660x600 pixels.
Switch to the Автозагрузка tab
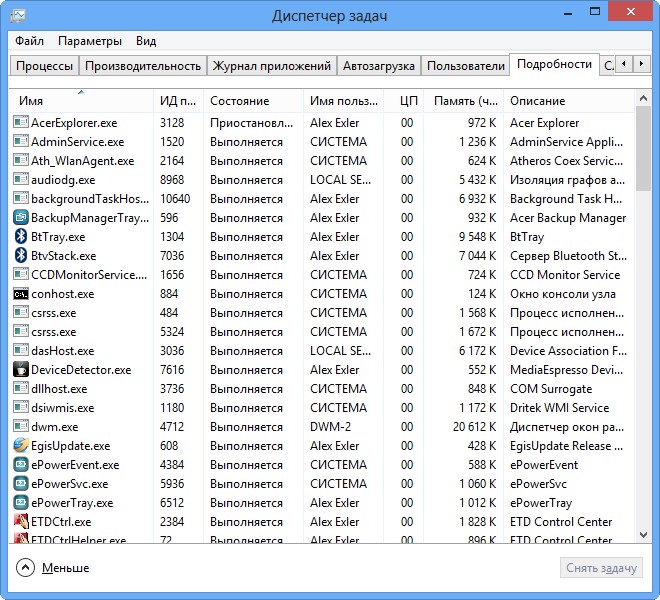coord(378,66)
